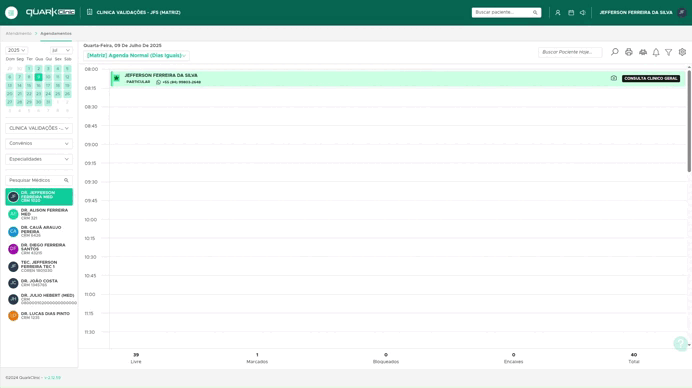The width and height of the screenshot is (692, 388).
Task: Open agenda settings gear icon
Action: coord(682,52)
